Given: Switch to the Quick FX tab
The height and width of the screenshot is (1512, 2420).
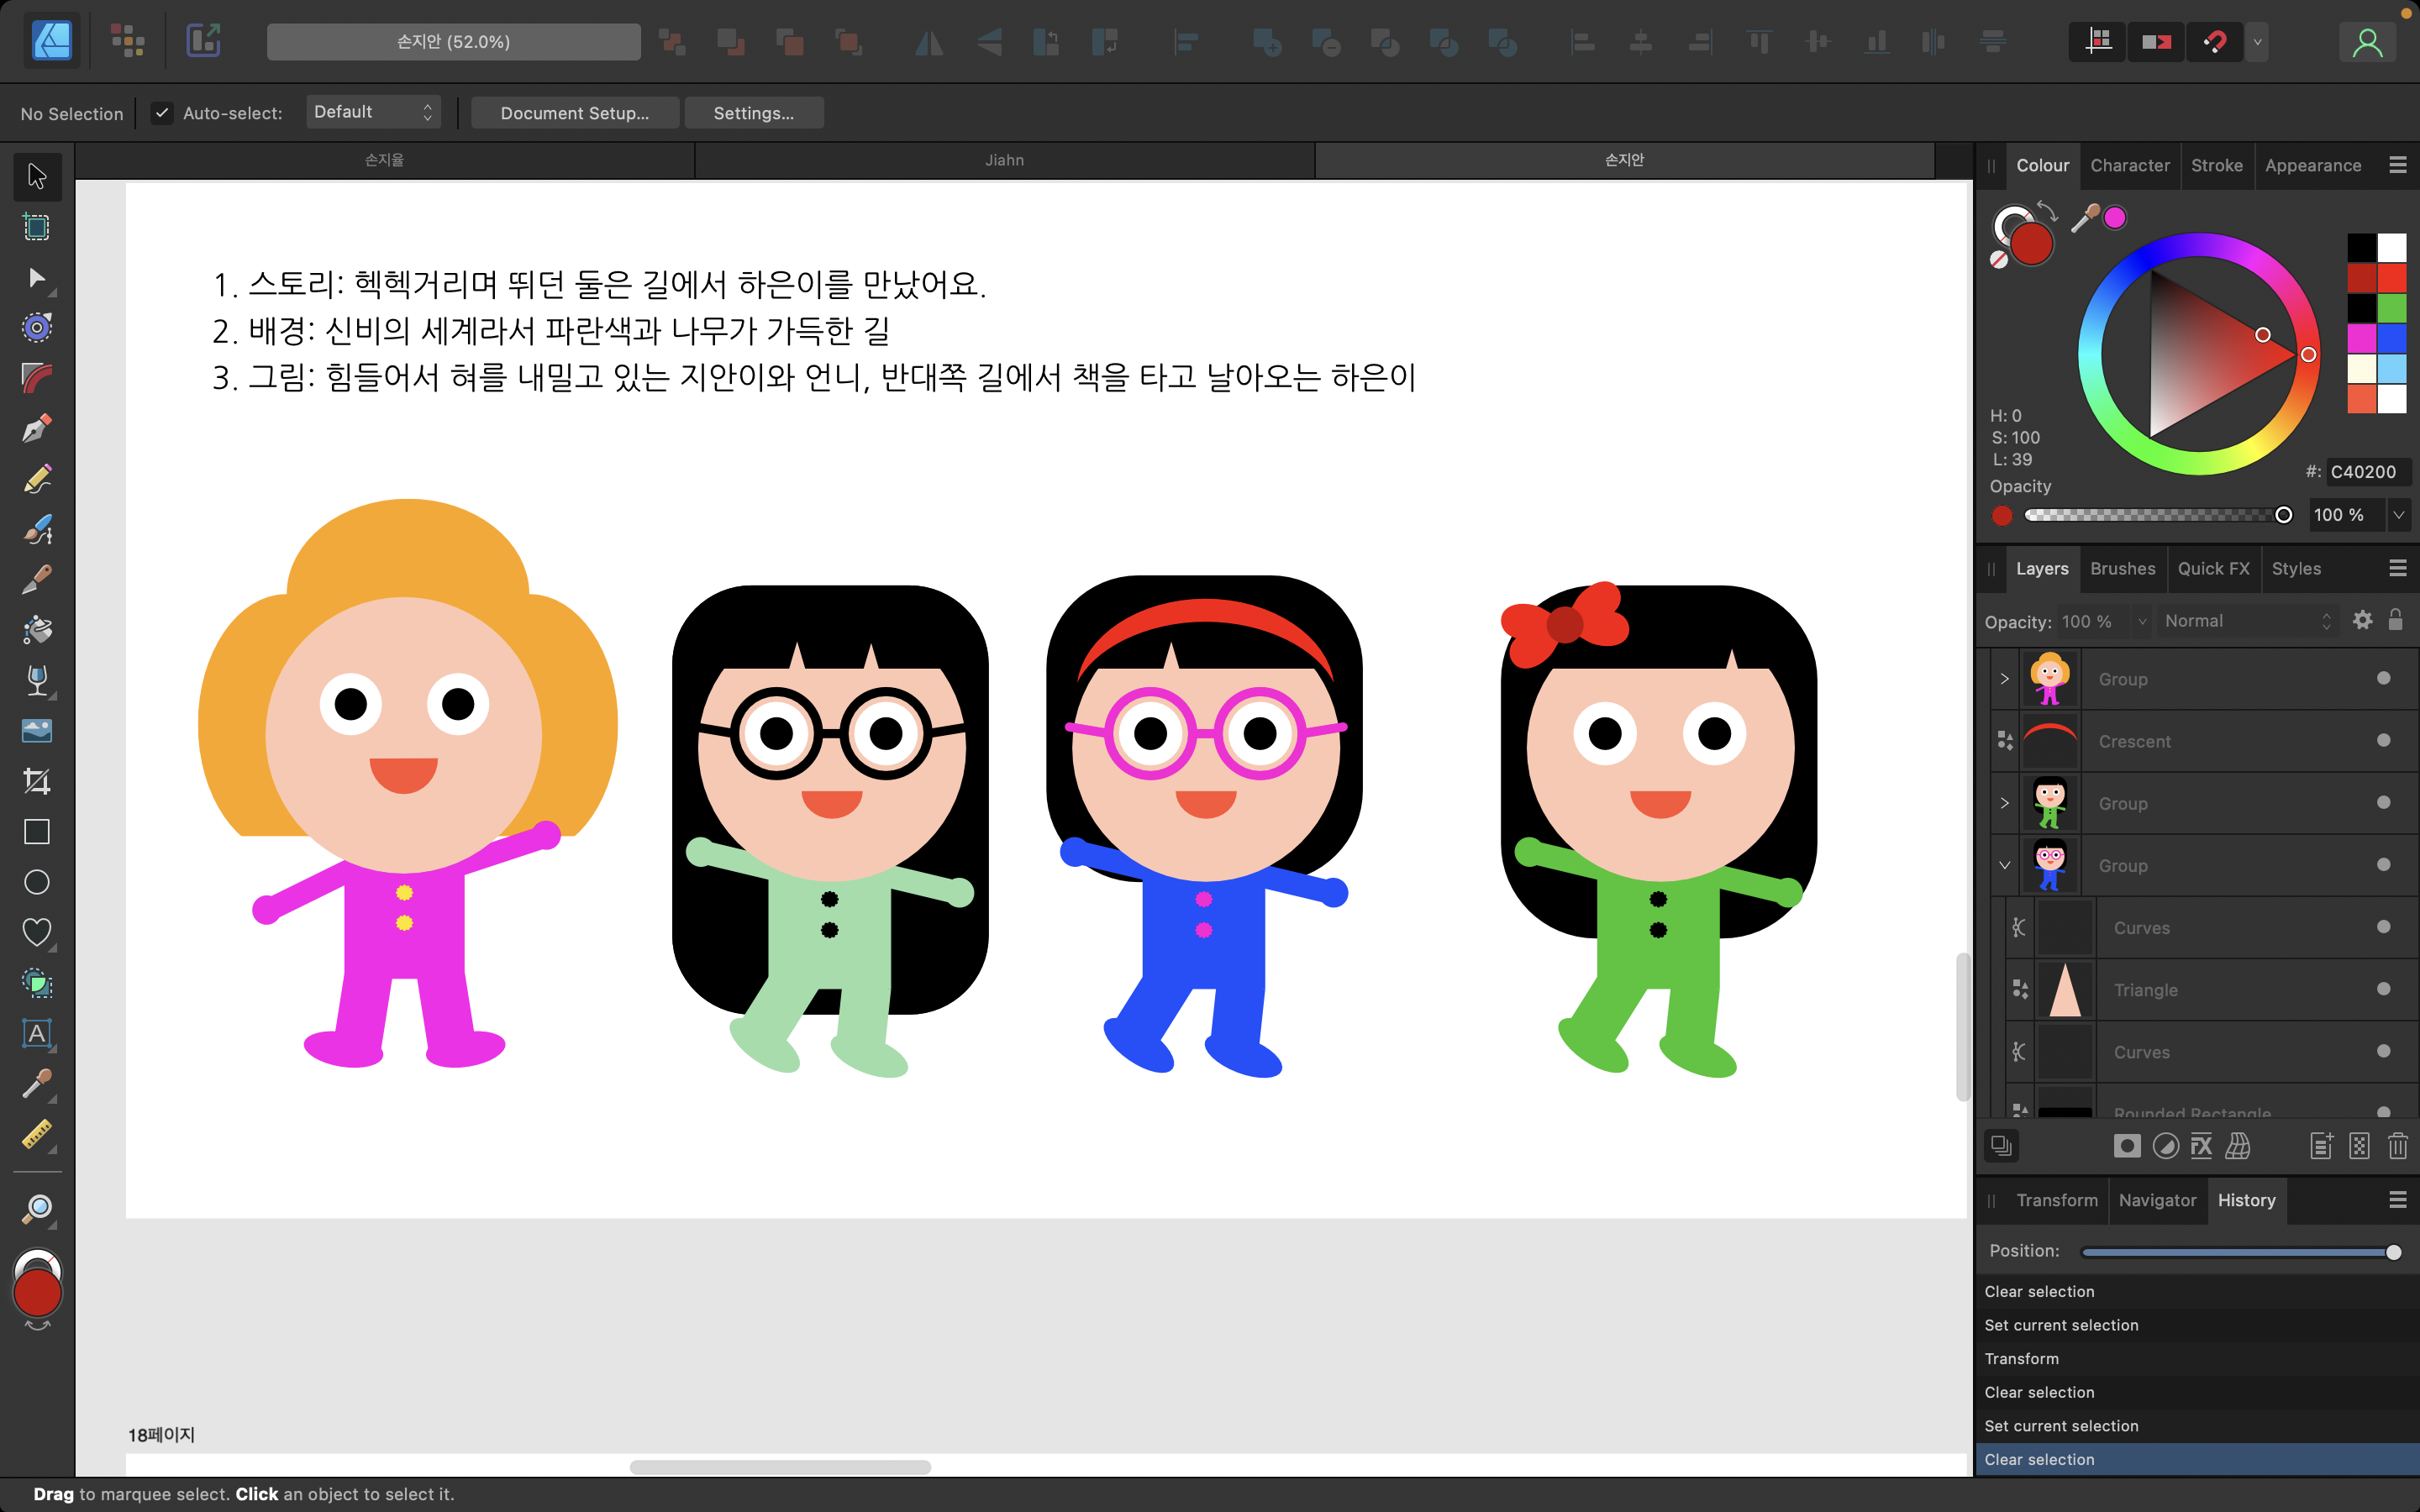Looking at the screenshot, I should pos(2213,568).
